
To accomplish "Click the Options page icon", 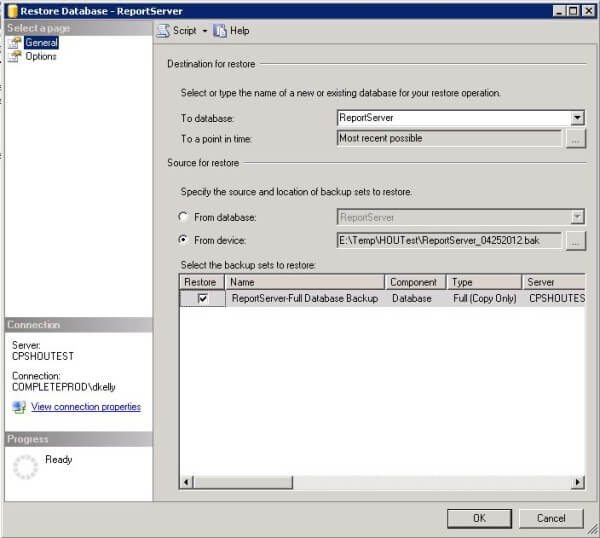I will (15, 57).
